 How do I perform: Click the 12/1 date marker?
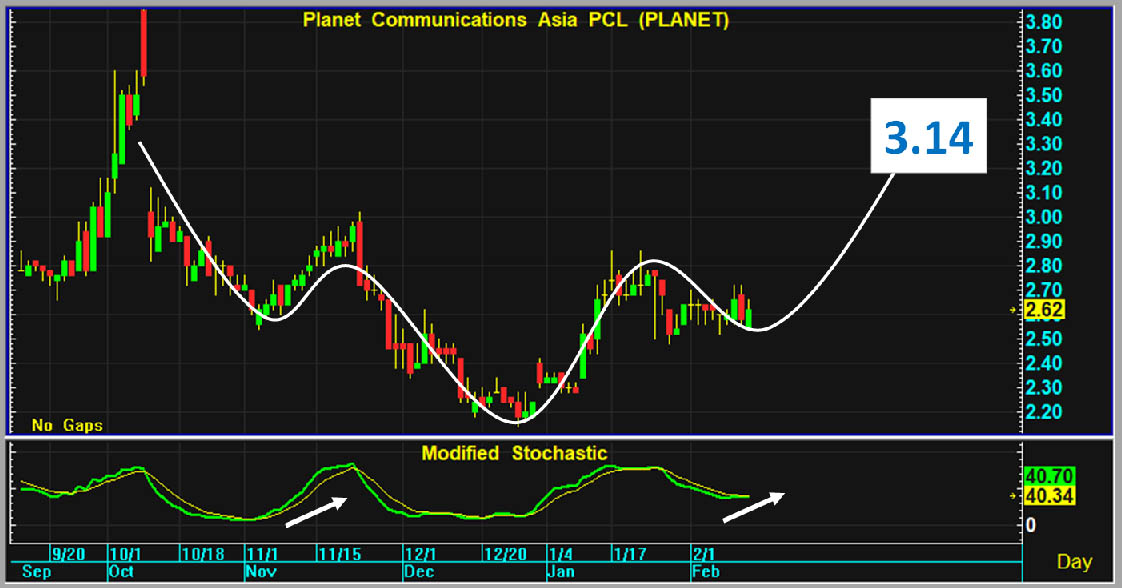[x=420, y=554]
